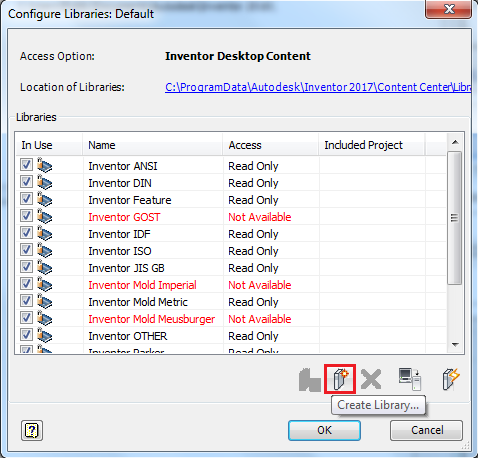Click the scrollbar down arrow in Libraries list
Image resolution: width=478 pixels, height=458 pixels.
click(455, 345)
